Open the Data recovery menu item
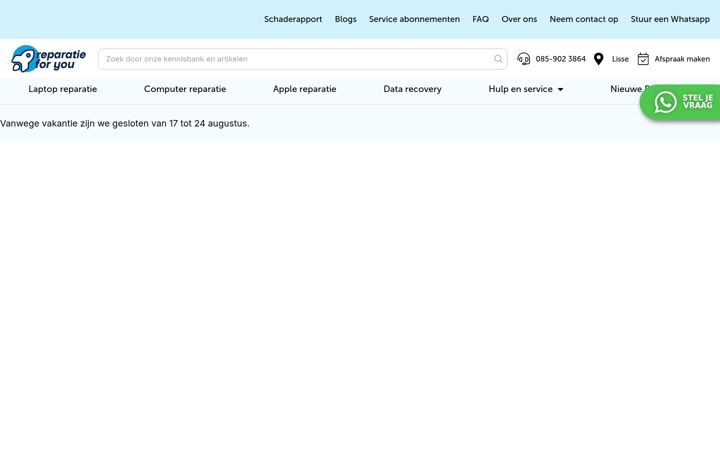This screenshot has height=450, width=720. pos(412,89)
